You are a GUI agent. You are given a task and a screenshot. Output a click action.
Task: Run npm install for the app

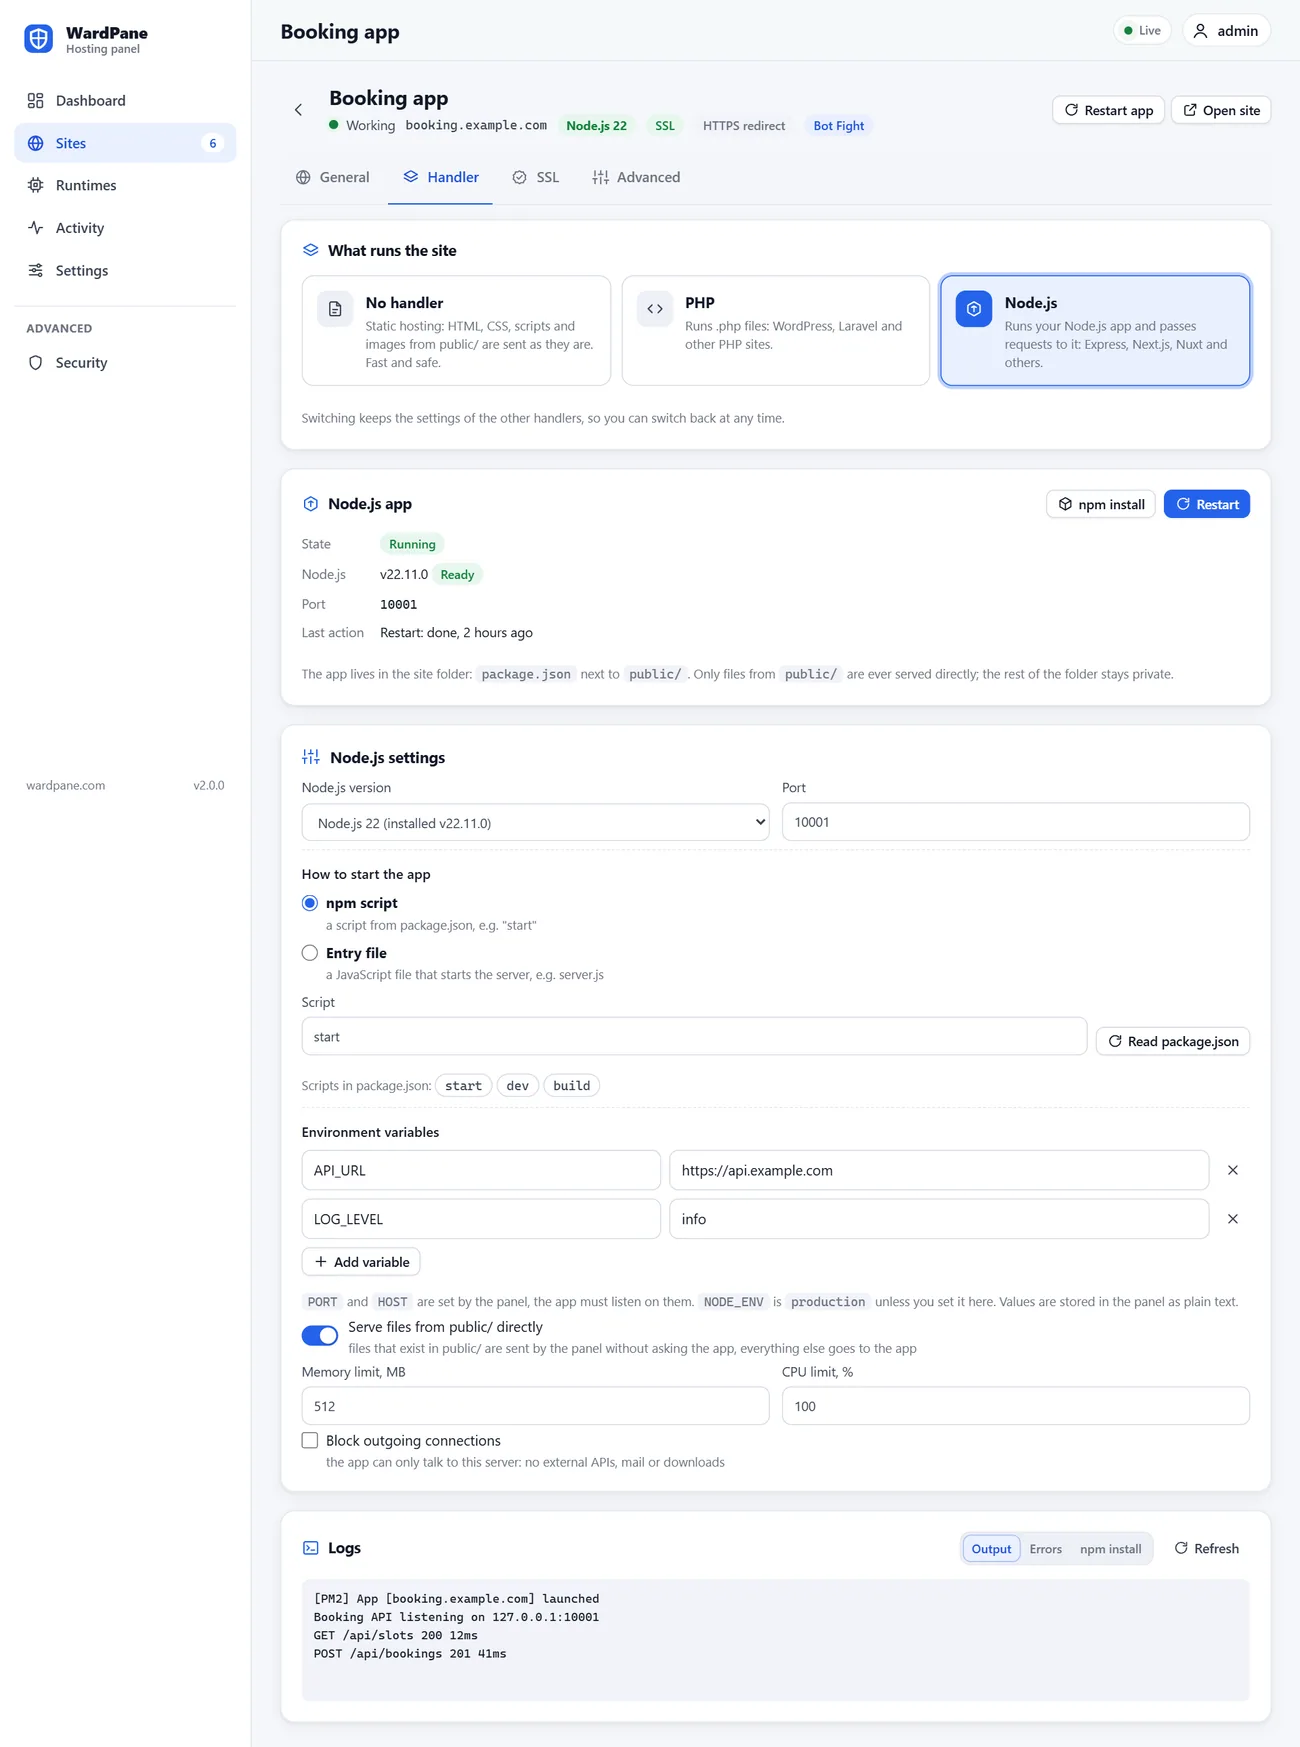pyautogui.click(x=1101, y=504)
